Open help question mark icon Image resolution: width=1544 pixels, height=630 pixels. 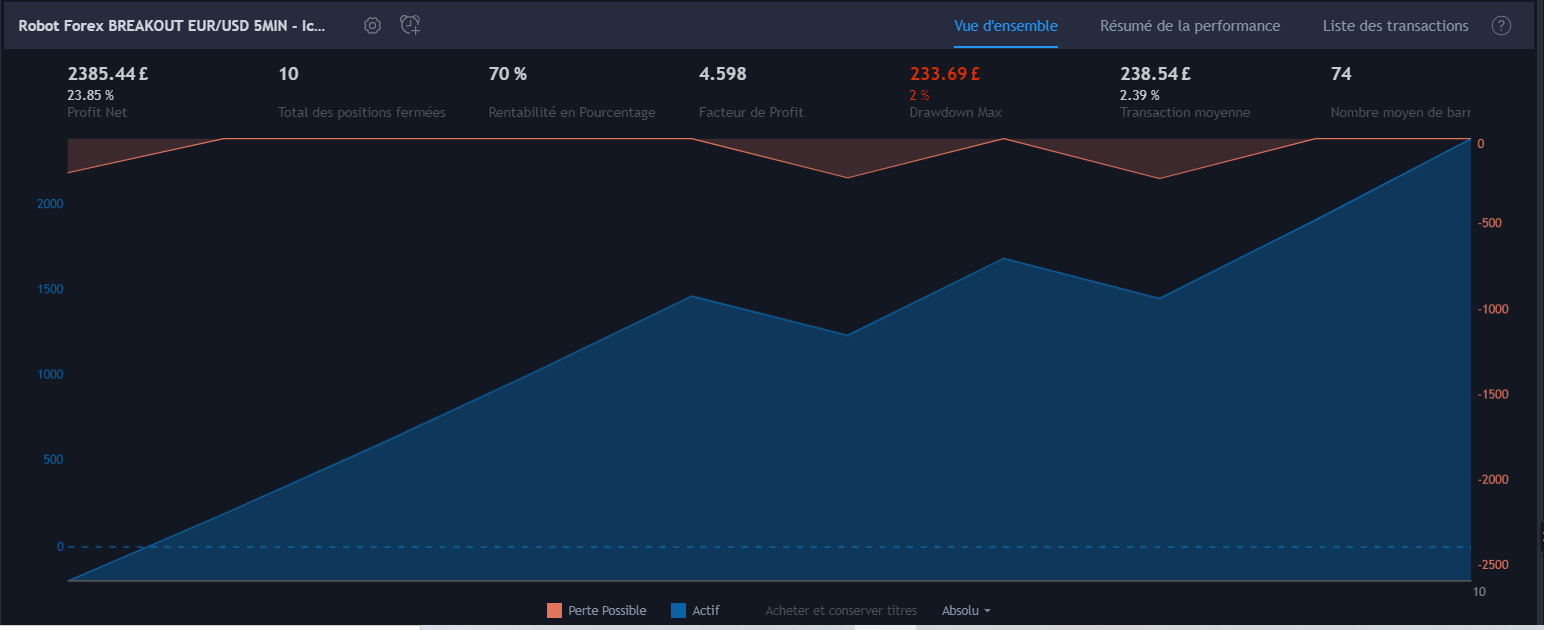coord(1501,26)
